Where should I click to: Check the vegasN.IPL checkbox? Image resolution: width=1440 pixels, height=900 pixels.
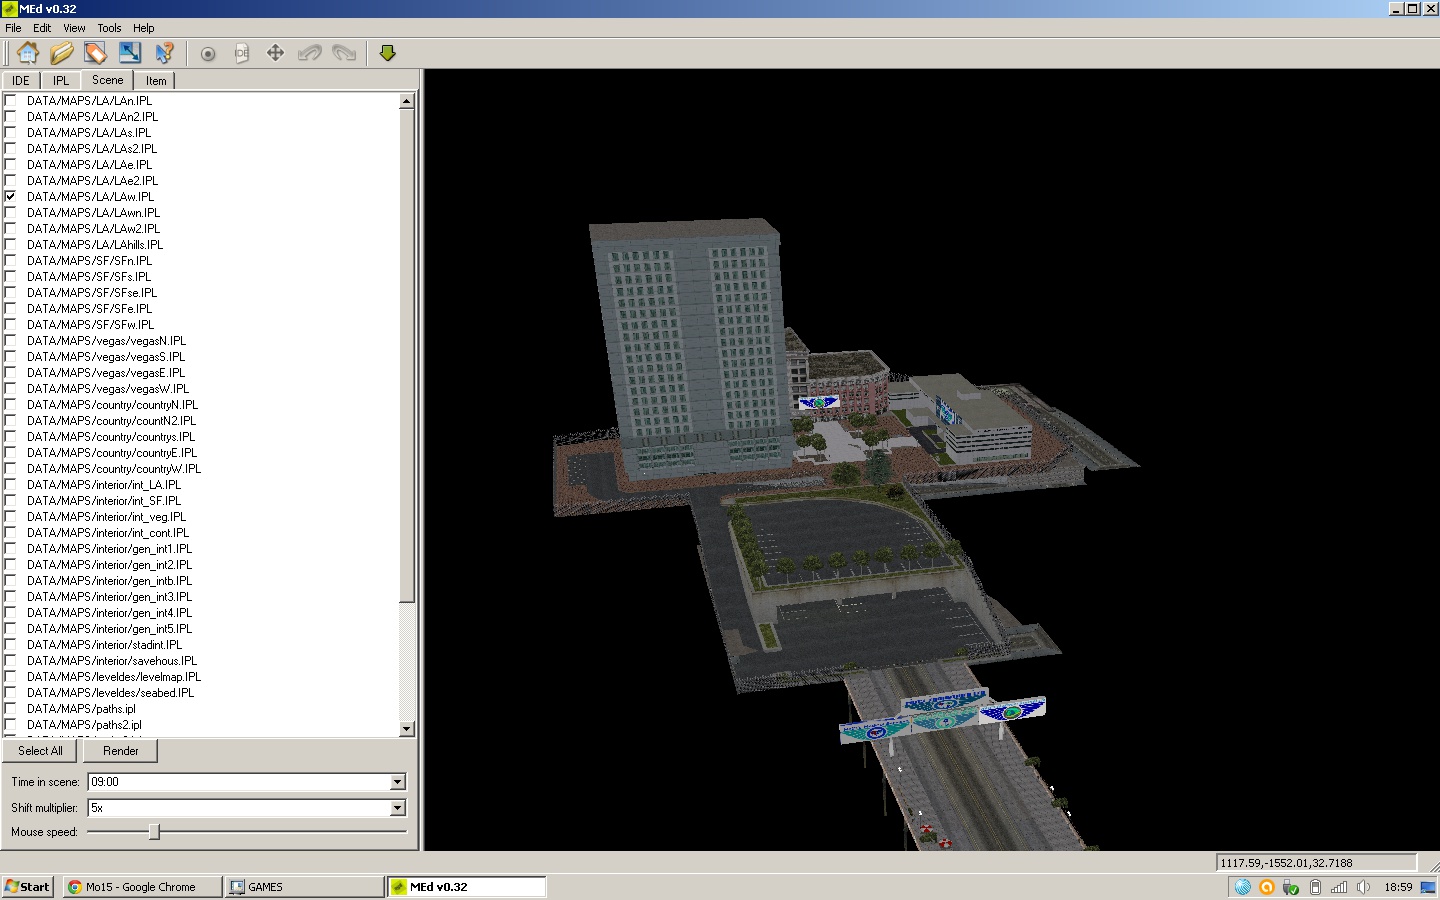(x=11, y=341)
